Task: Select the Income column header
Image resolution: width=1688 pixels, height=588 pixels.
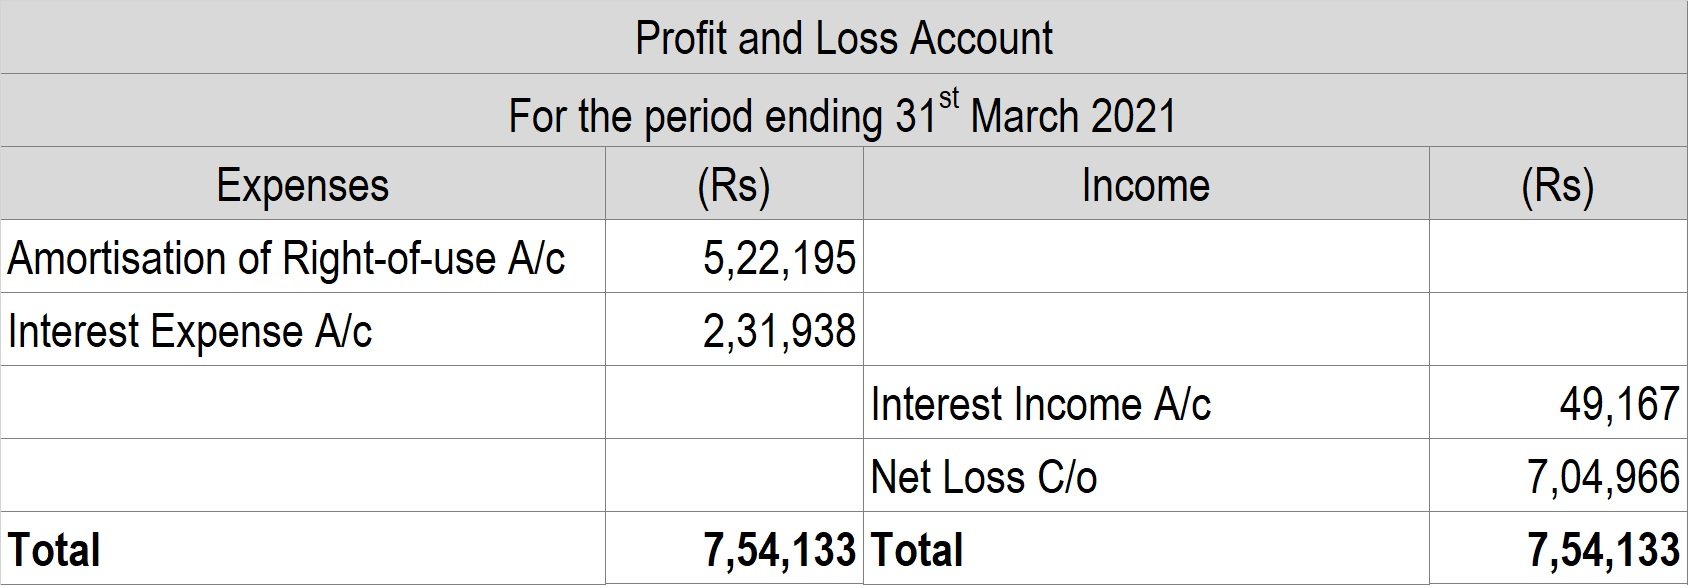Action: (1146, 184)
